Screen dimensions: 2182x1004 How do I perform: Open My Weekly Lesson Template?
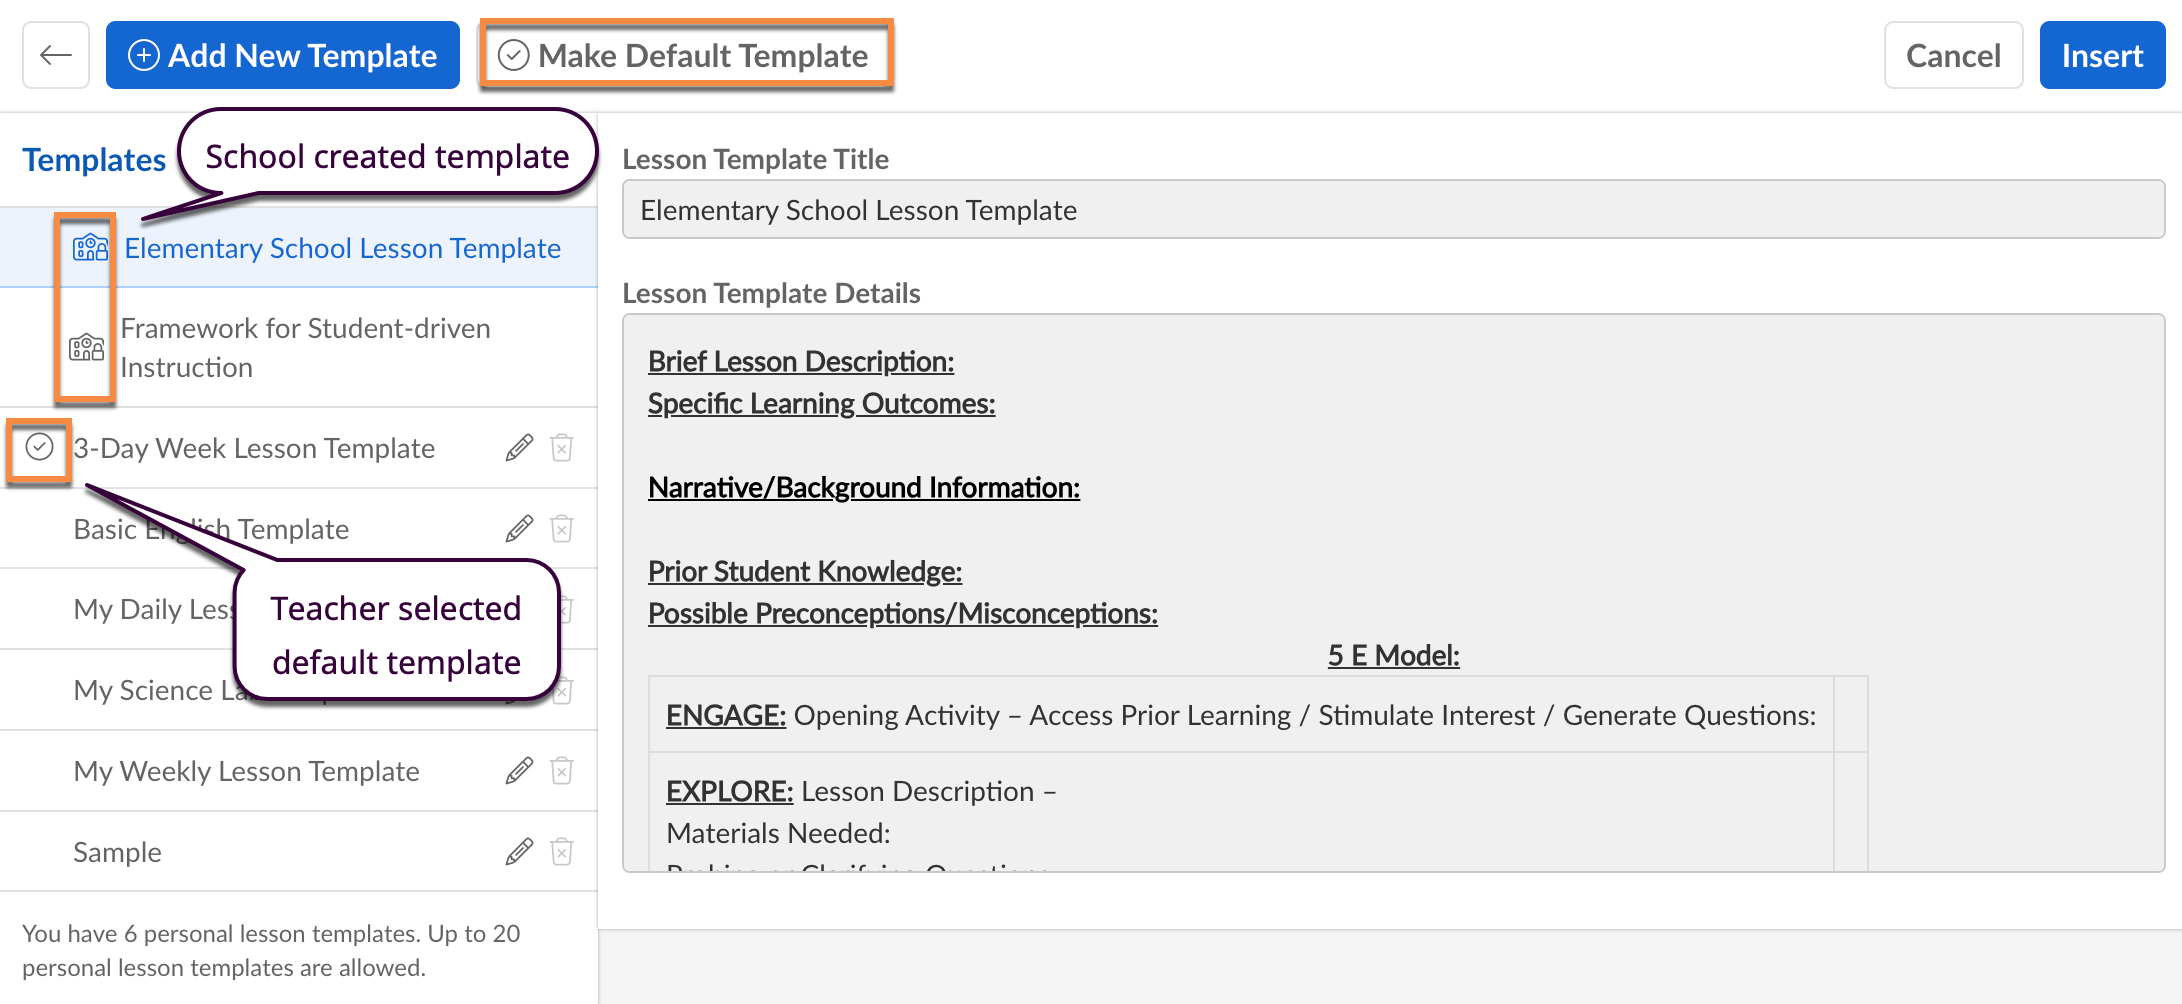(x=246, y=771)
